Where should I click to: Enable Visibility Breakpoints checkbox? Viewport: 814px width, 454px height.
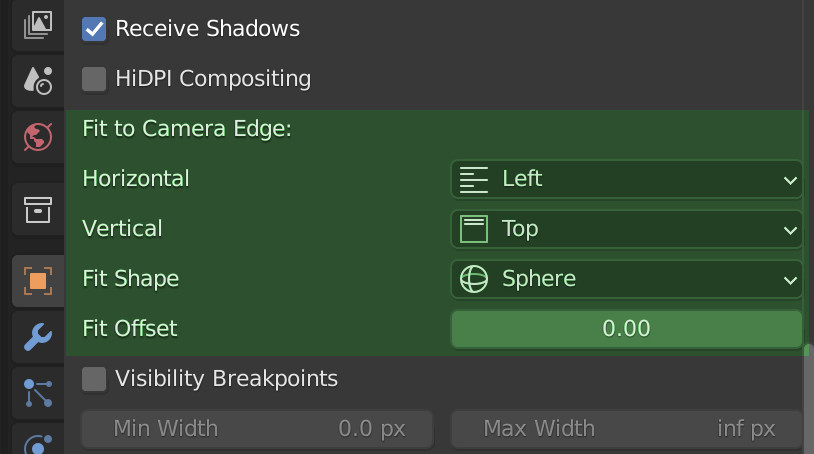[94, 379]
